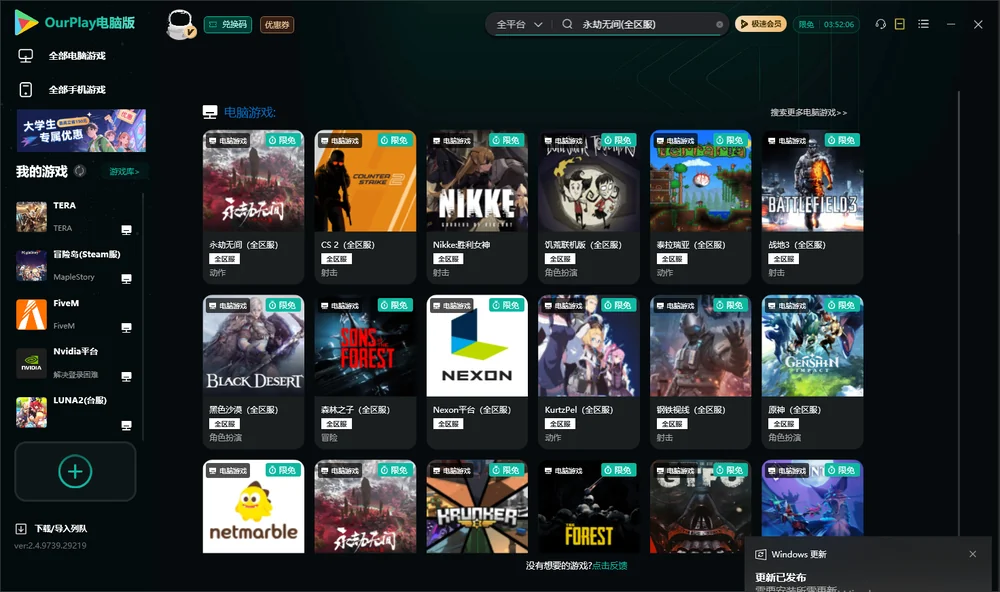Focus the search field containing 永劫无间
Viewport: 1000px width, 592px height.
click(644, 24)
